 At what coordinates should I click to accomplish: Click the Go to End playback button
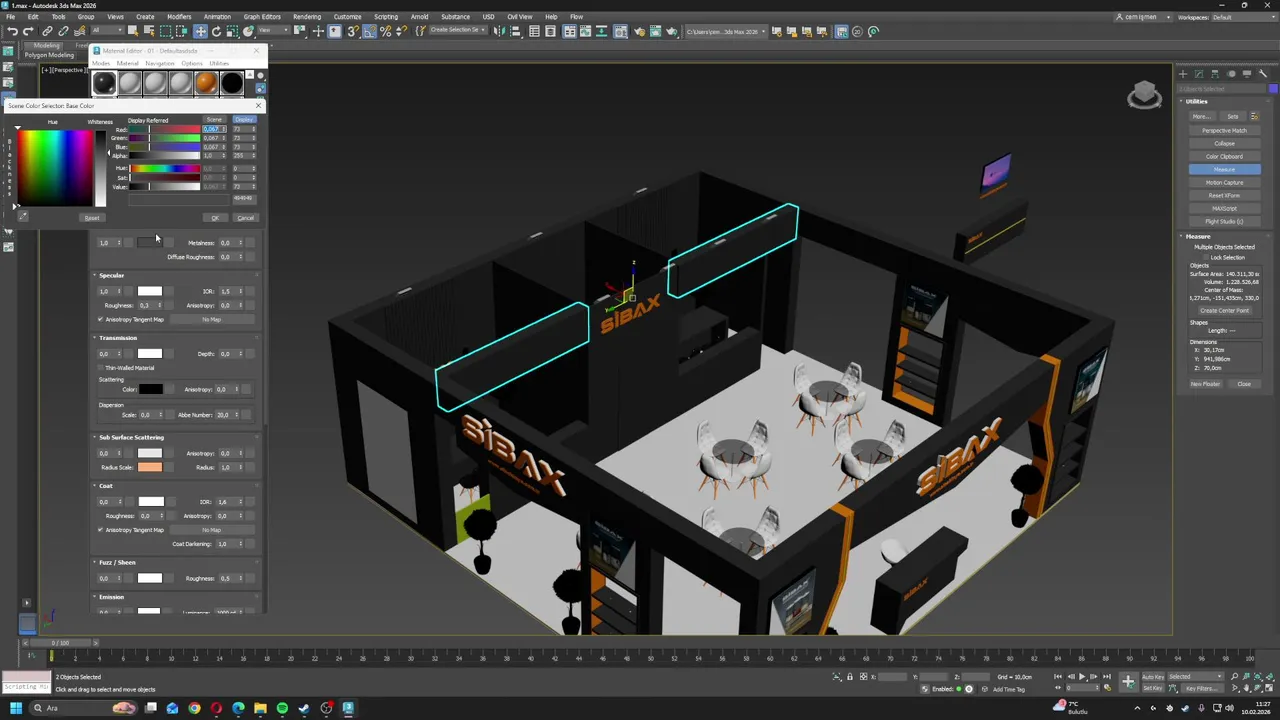pyautogui.click(x=1107, y=677)
